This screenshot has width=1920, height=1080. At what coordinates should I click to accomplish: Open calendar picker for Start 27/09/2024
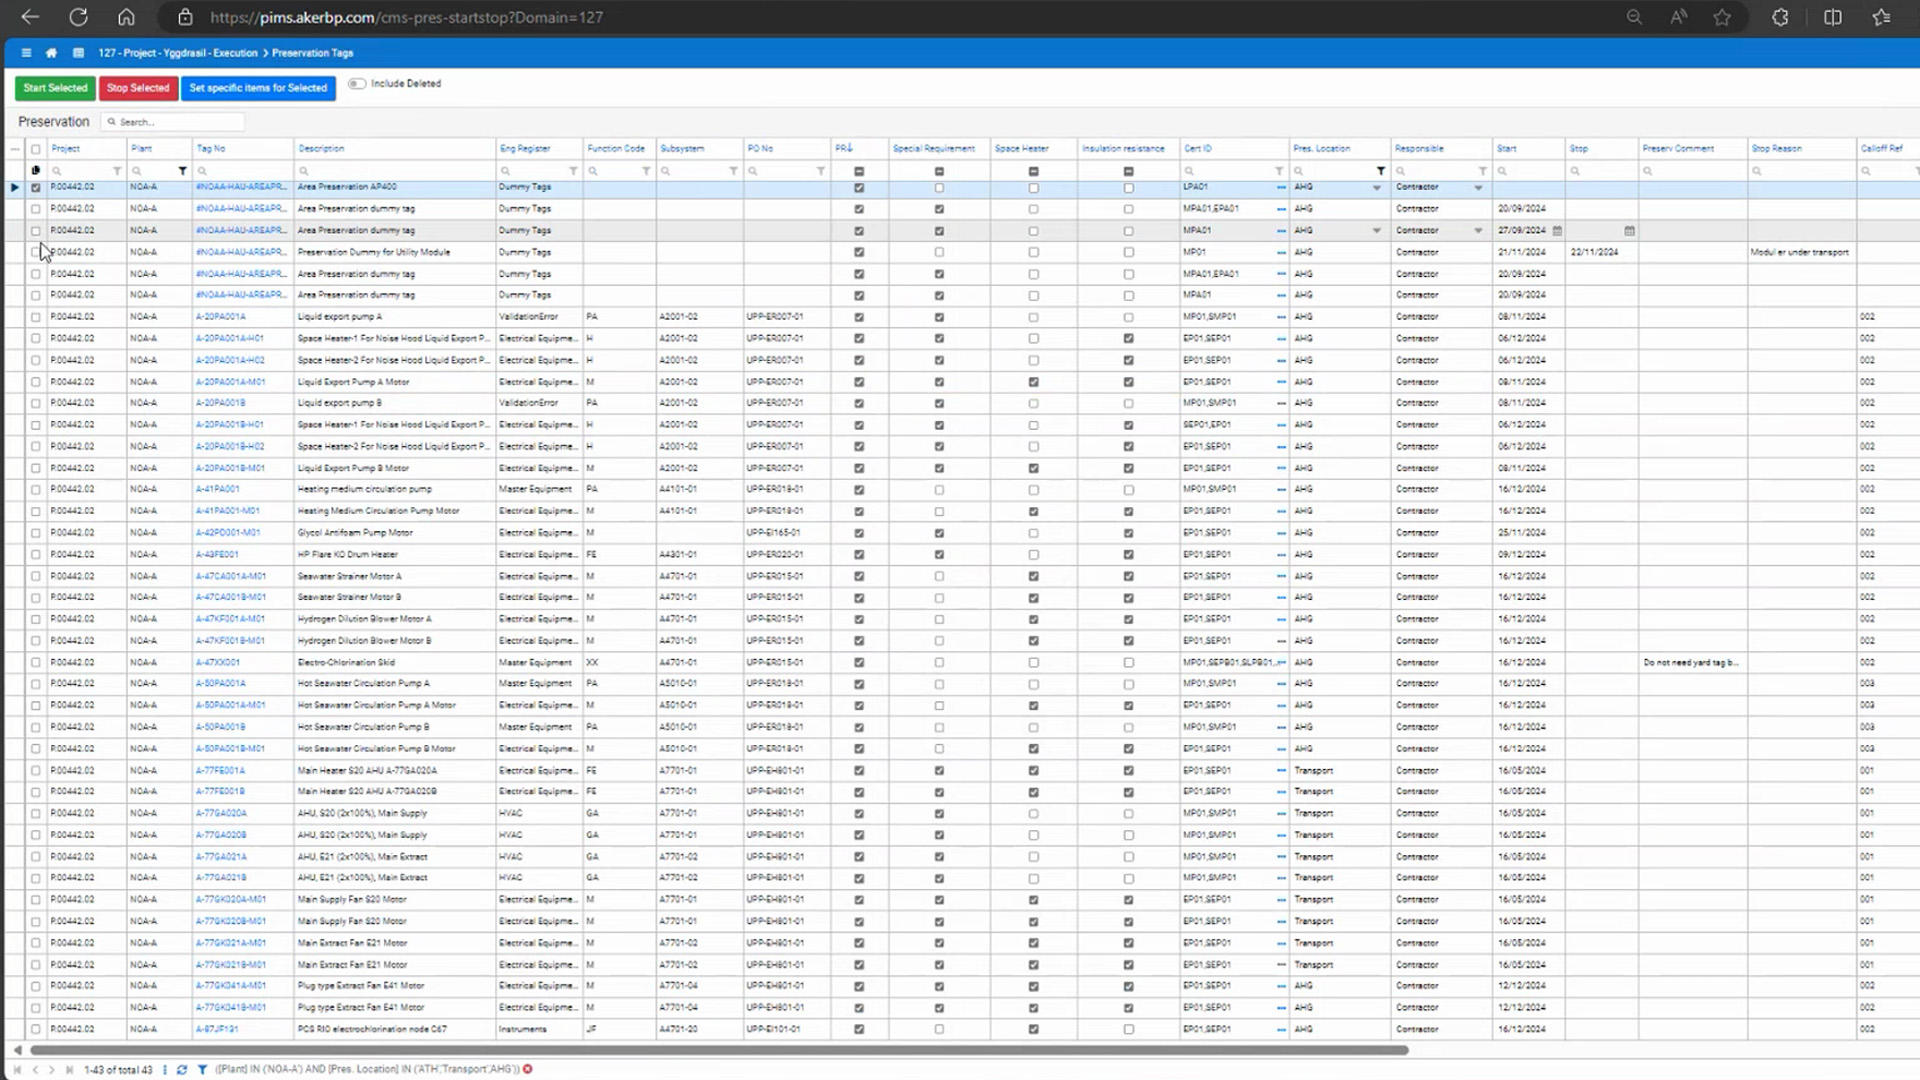(x=1557, y=231)
